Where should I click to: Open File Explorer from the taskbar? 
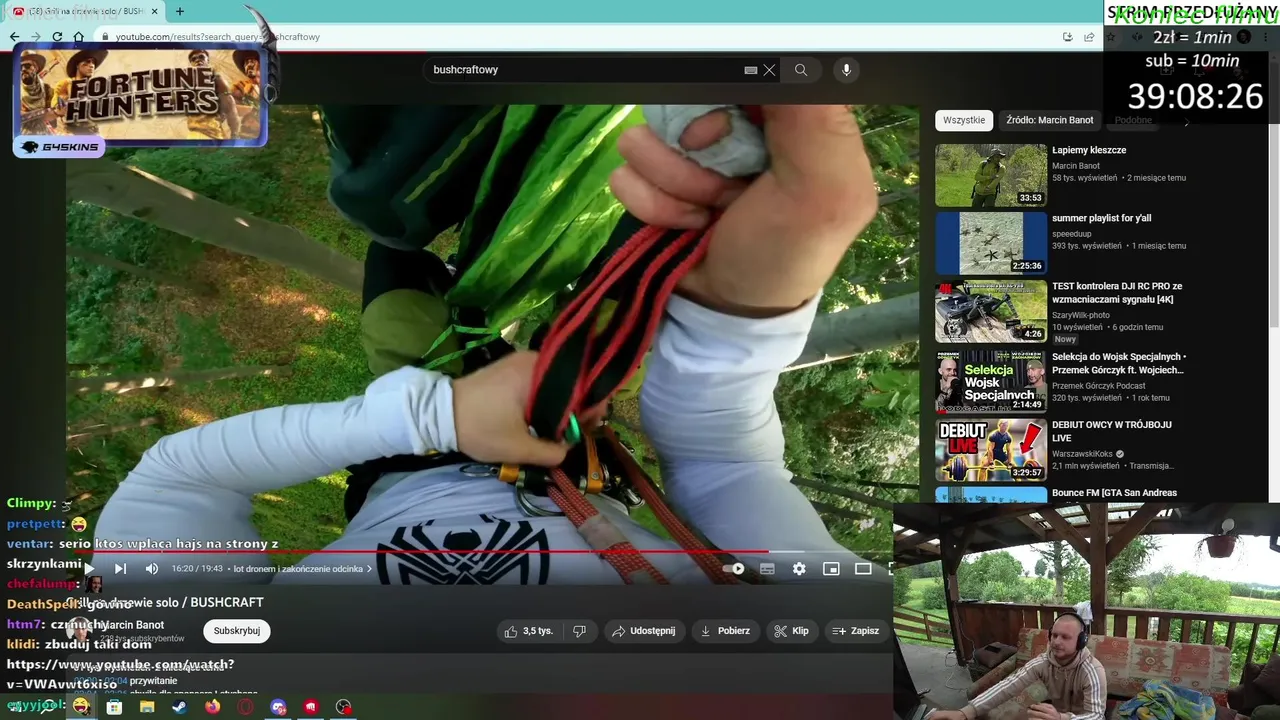(147, 707)
